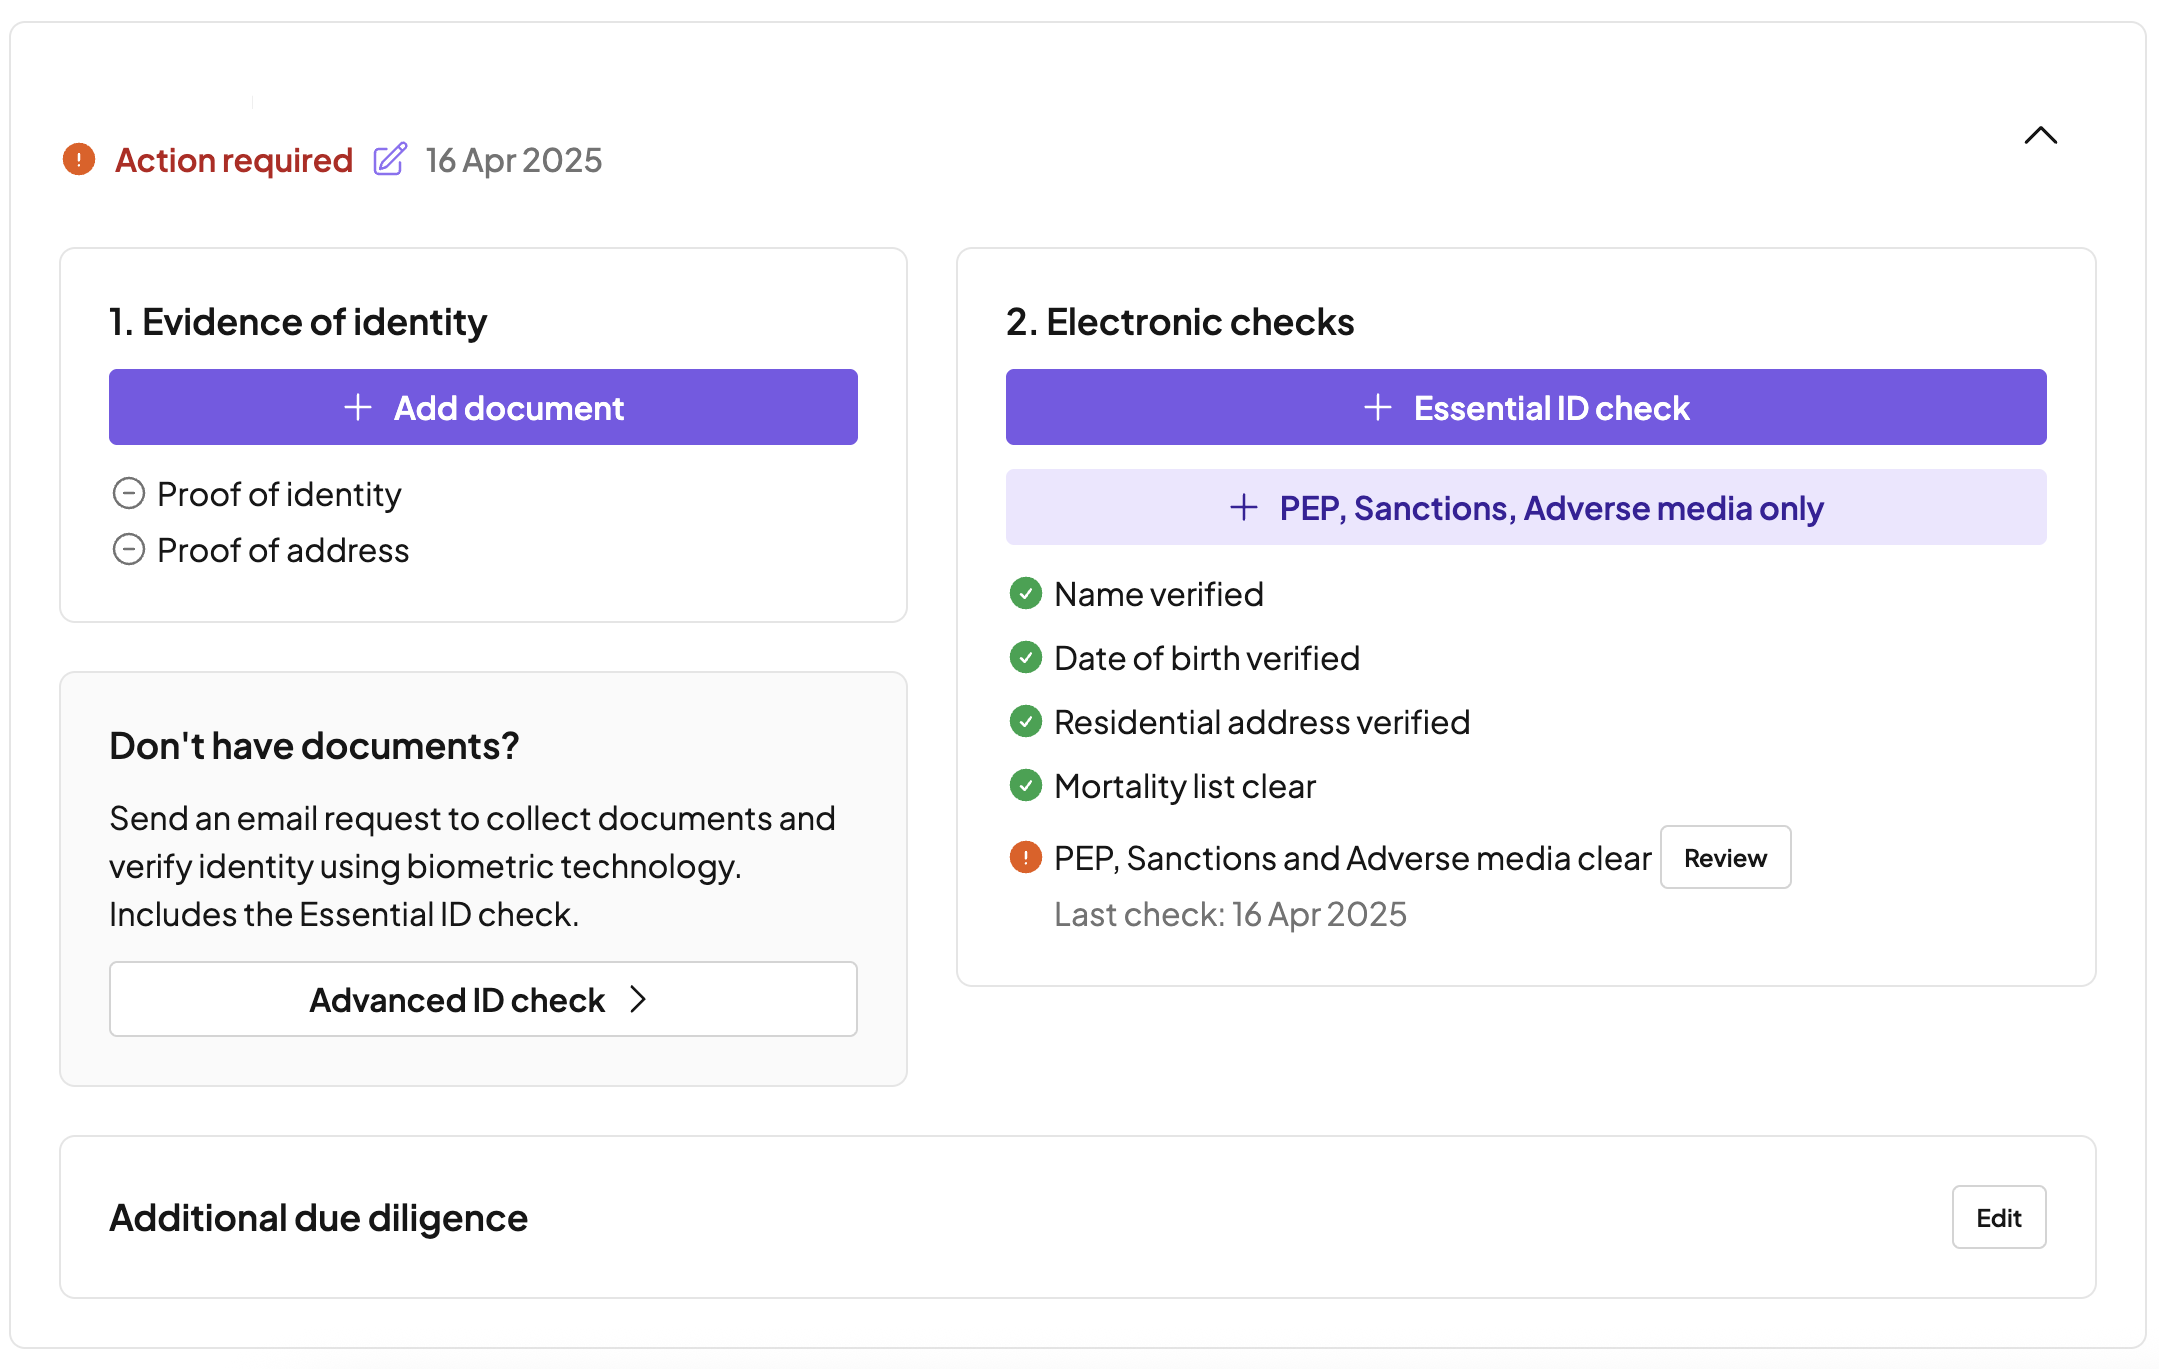Click the Date of birth verified checkmark
Viewport: 2159px width, 1369px height.
coord(1026,658)
